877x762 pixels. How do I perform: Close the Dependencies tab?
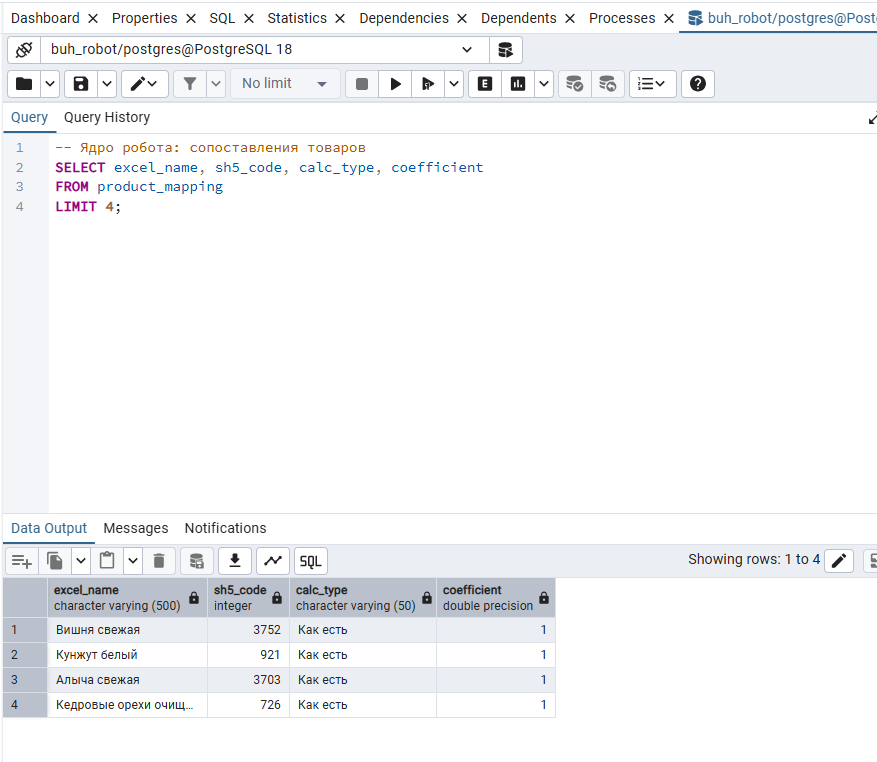click(462, 19)
